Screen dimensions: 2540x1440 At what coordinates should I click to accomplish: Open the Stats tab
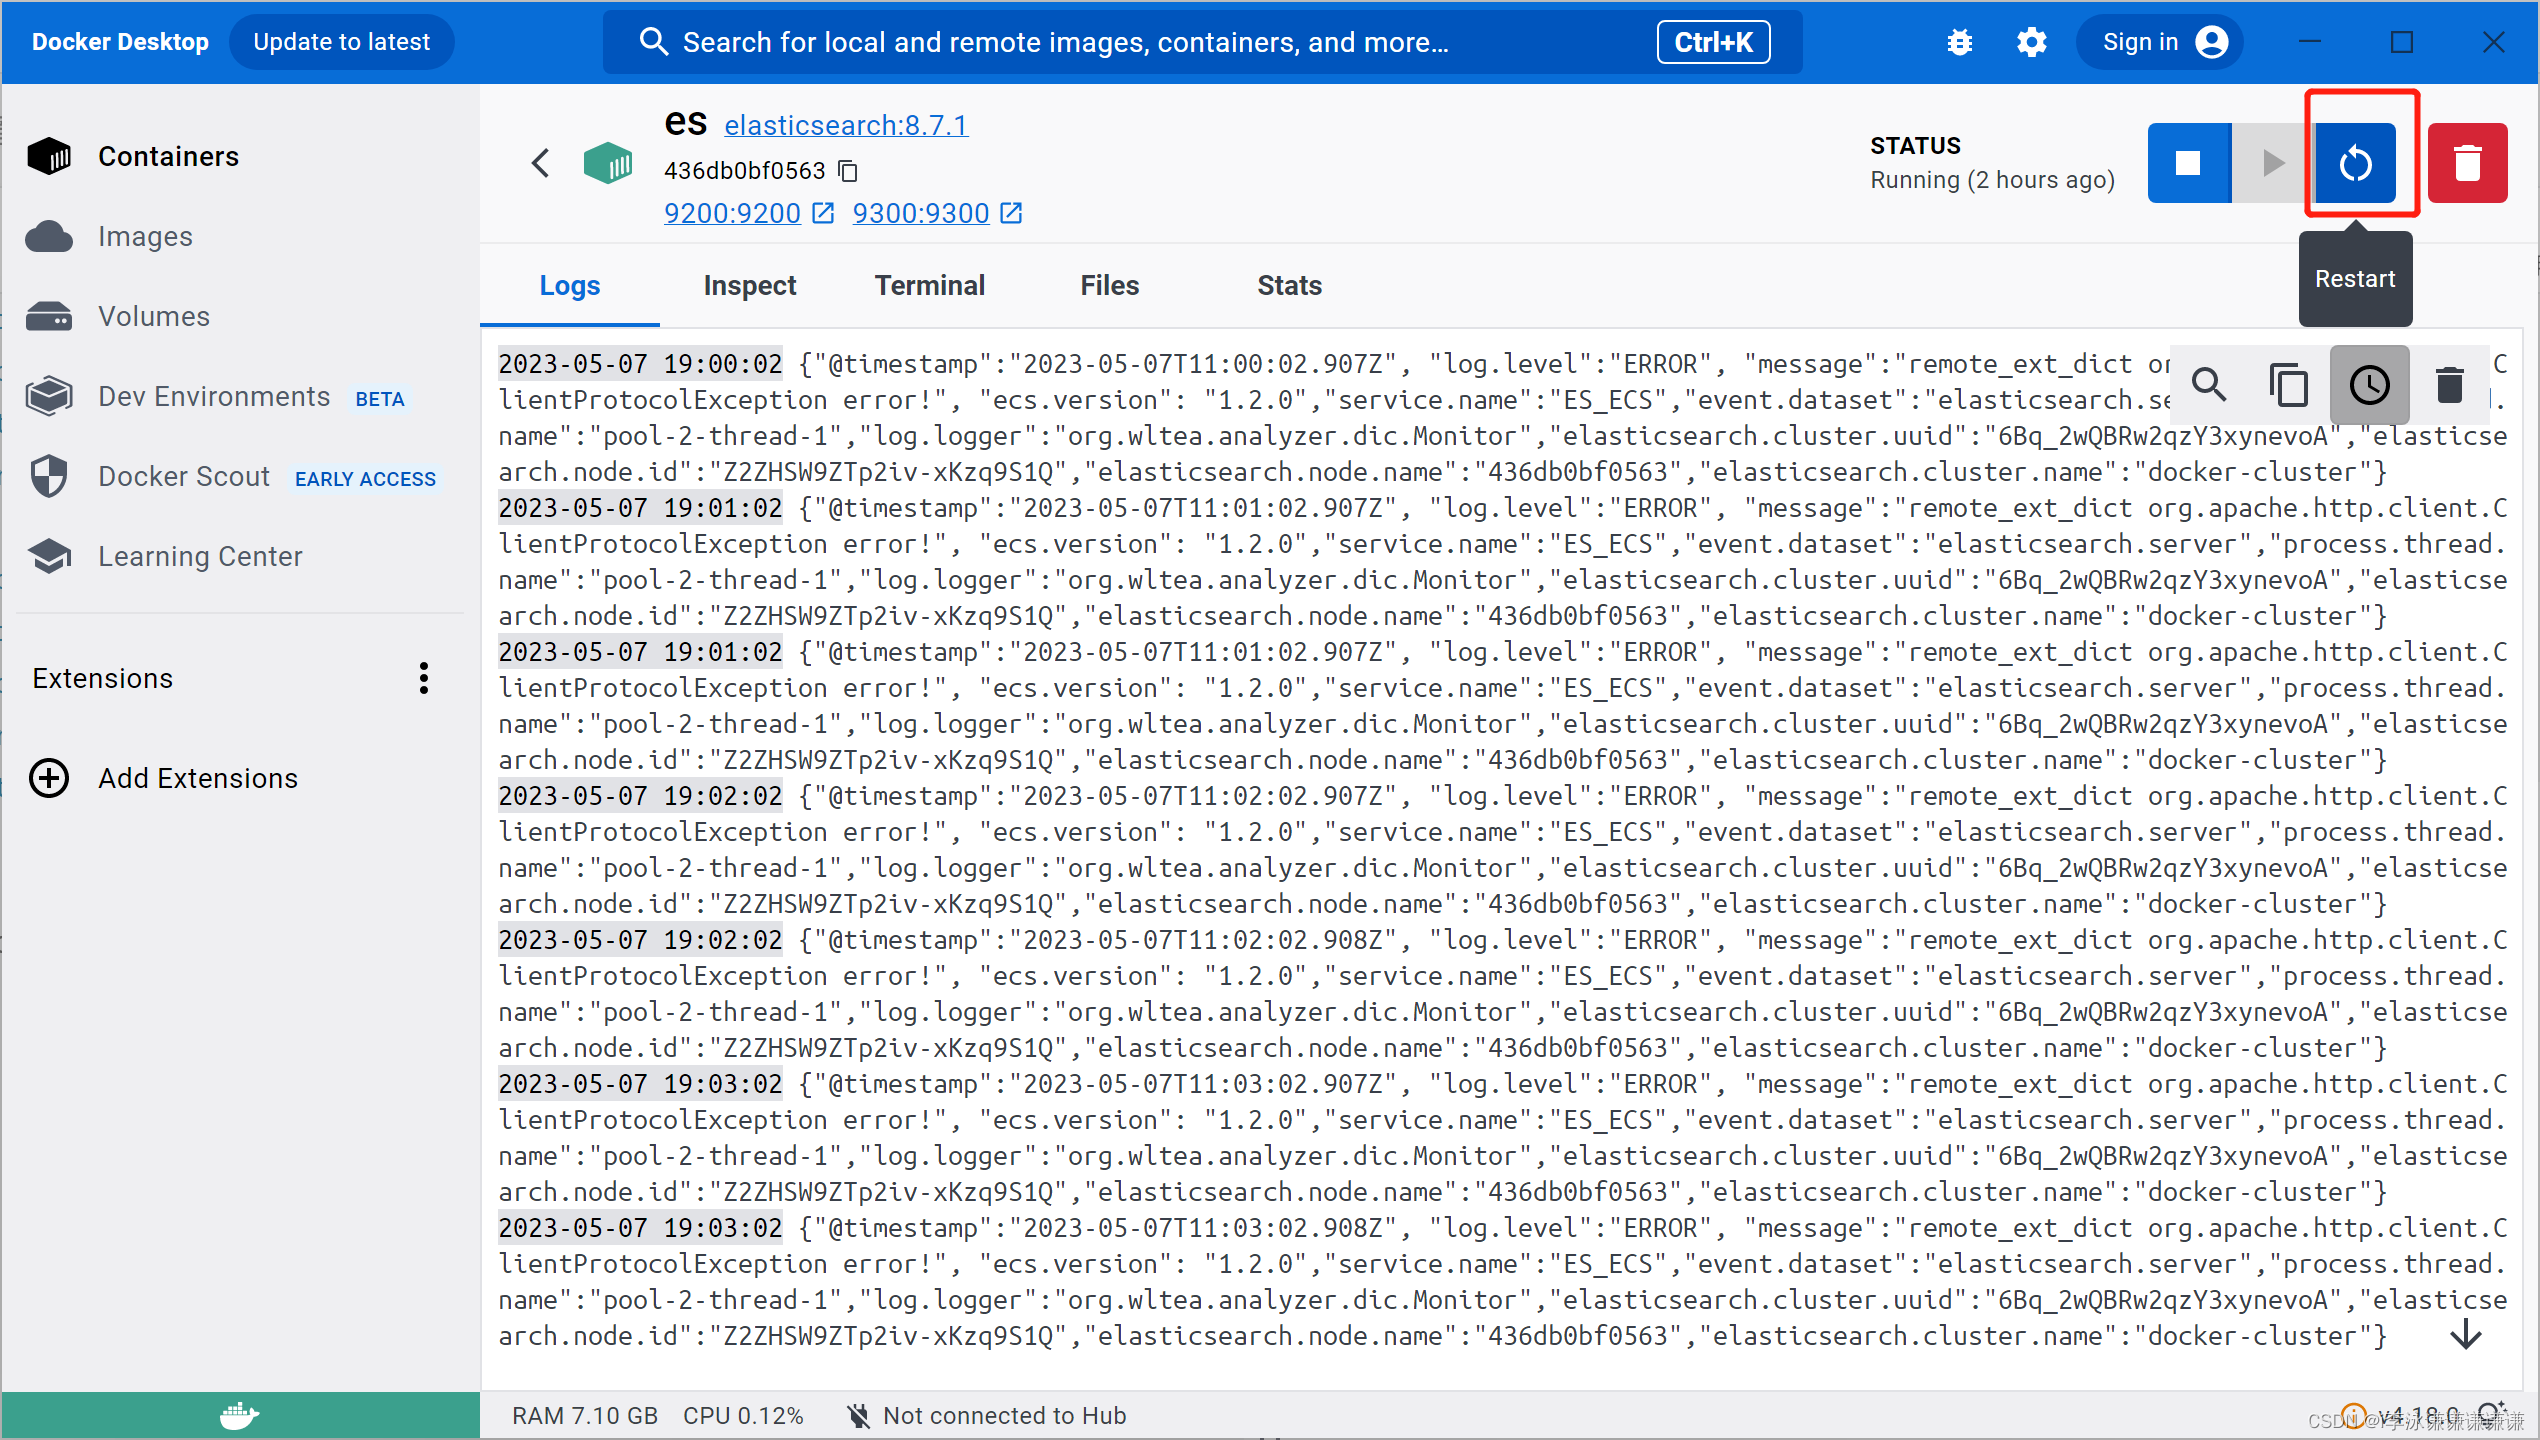1288,286
